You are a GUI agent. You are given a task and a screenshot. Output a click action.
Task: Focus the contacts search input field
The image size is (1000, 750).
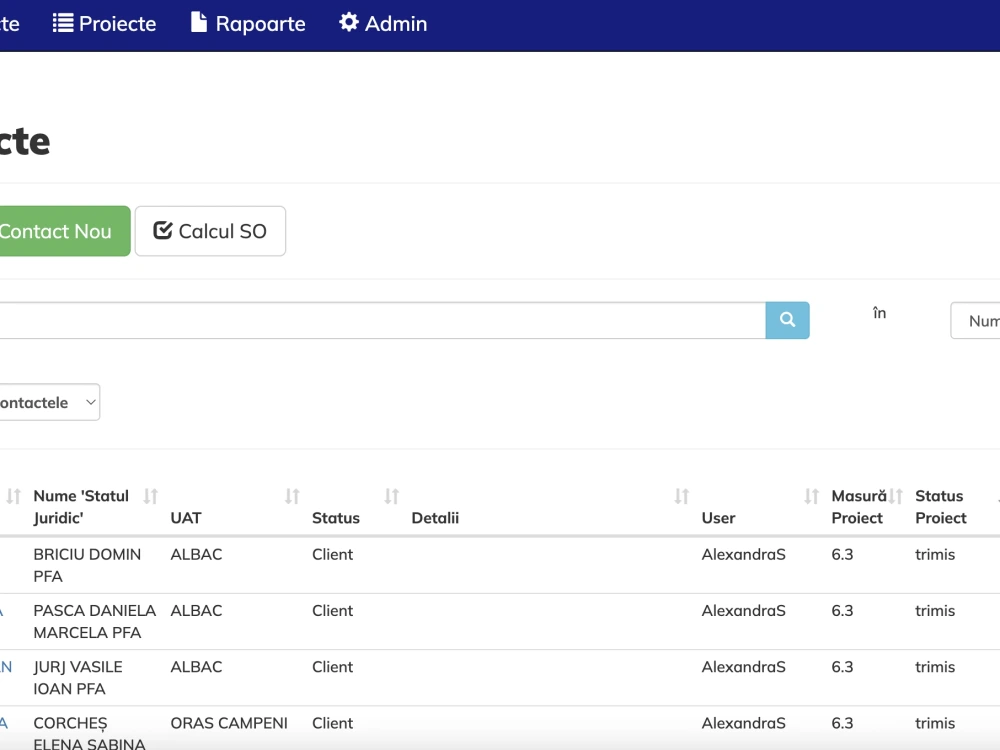pyautogui.click(x=383, y=320)
